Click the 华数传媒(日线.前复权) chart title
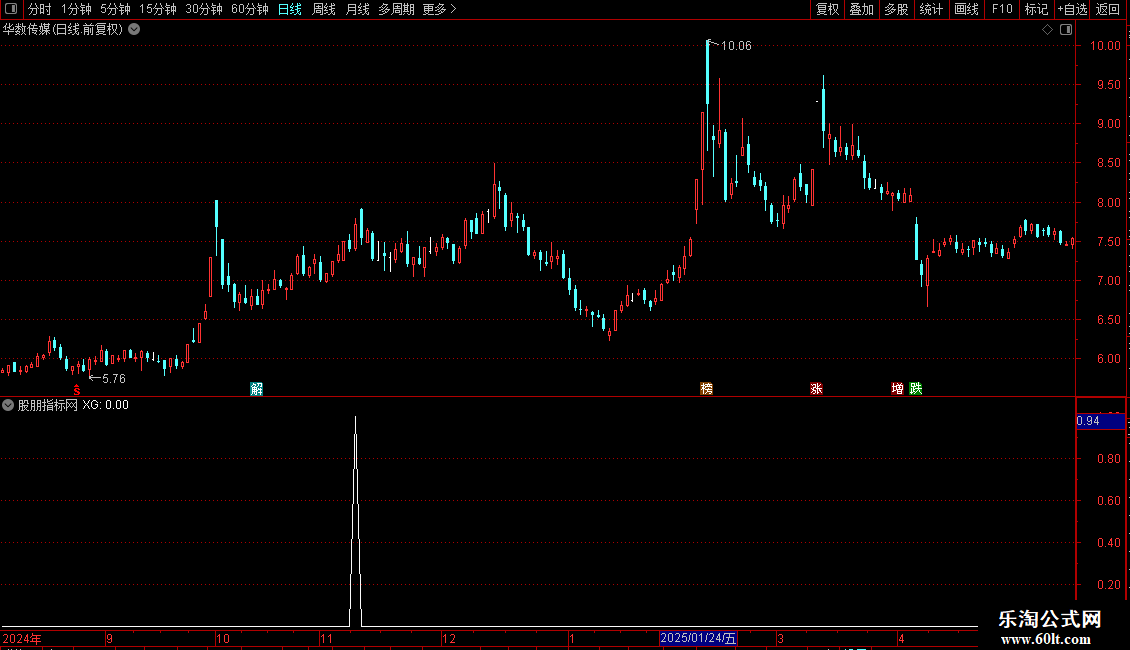 pos(63,30)
